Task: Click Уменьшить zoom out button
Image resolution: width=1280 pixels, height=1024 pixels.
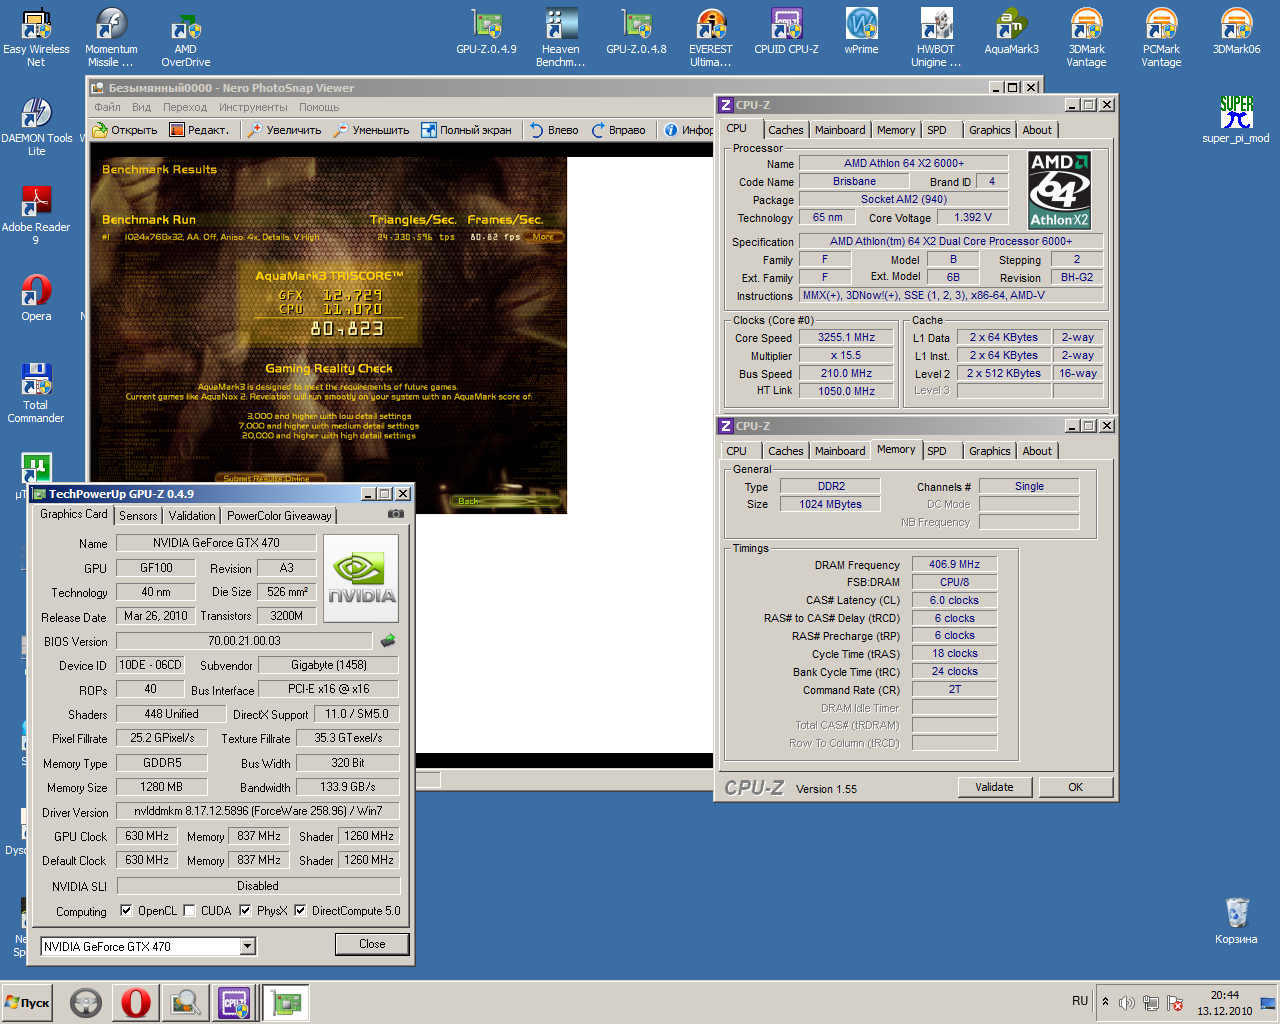Action: point(371,130)
